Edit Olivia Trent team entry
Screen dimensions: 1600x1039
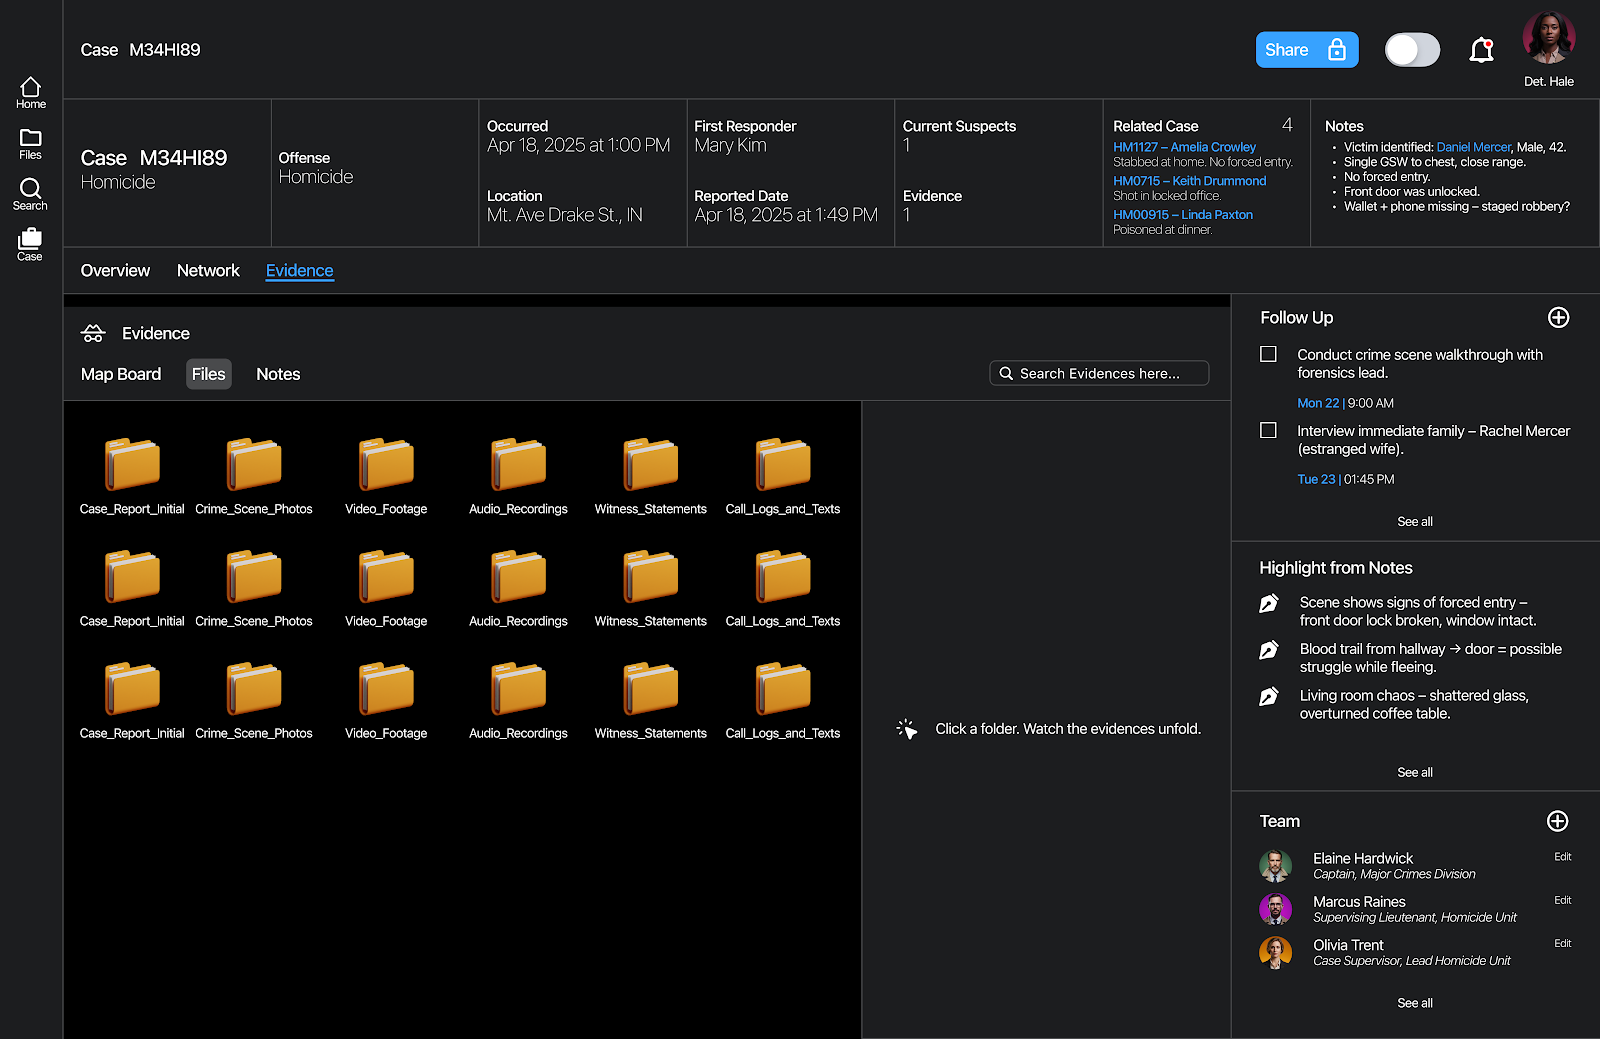[x=1562, y=944]
